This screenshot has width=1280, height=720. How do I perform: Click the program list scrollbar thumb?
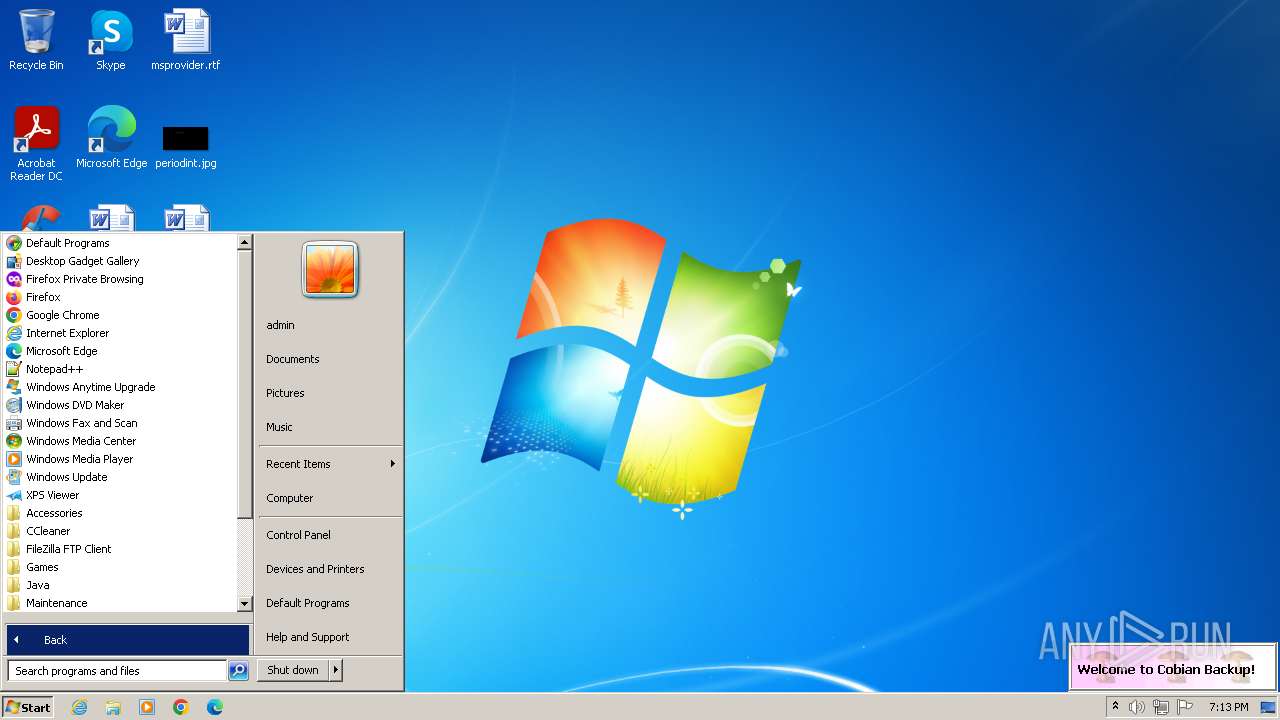(244, 384)
